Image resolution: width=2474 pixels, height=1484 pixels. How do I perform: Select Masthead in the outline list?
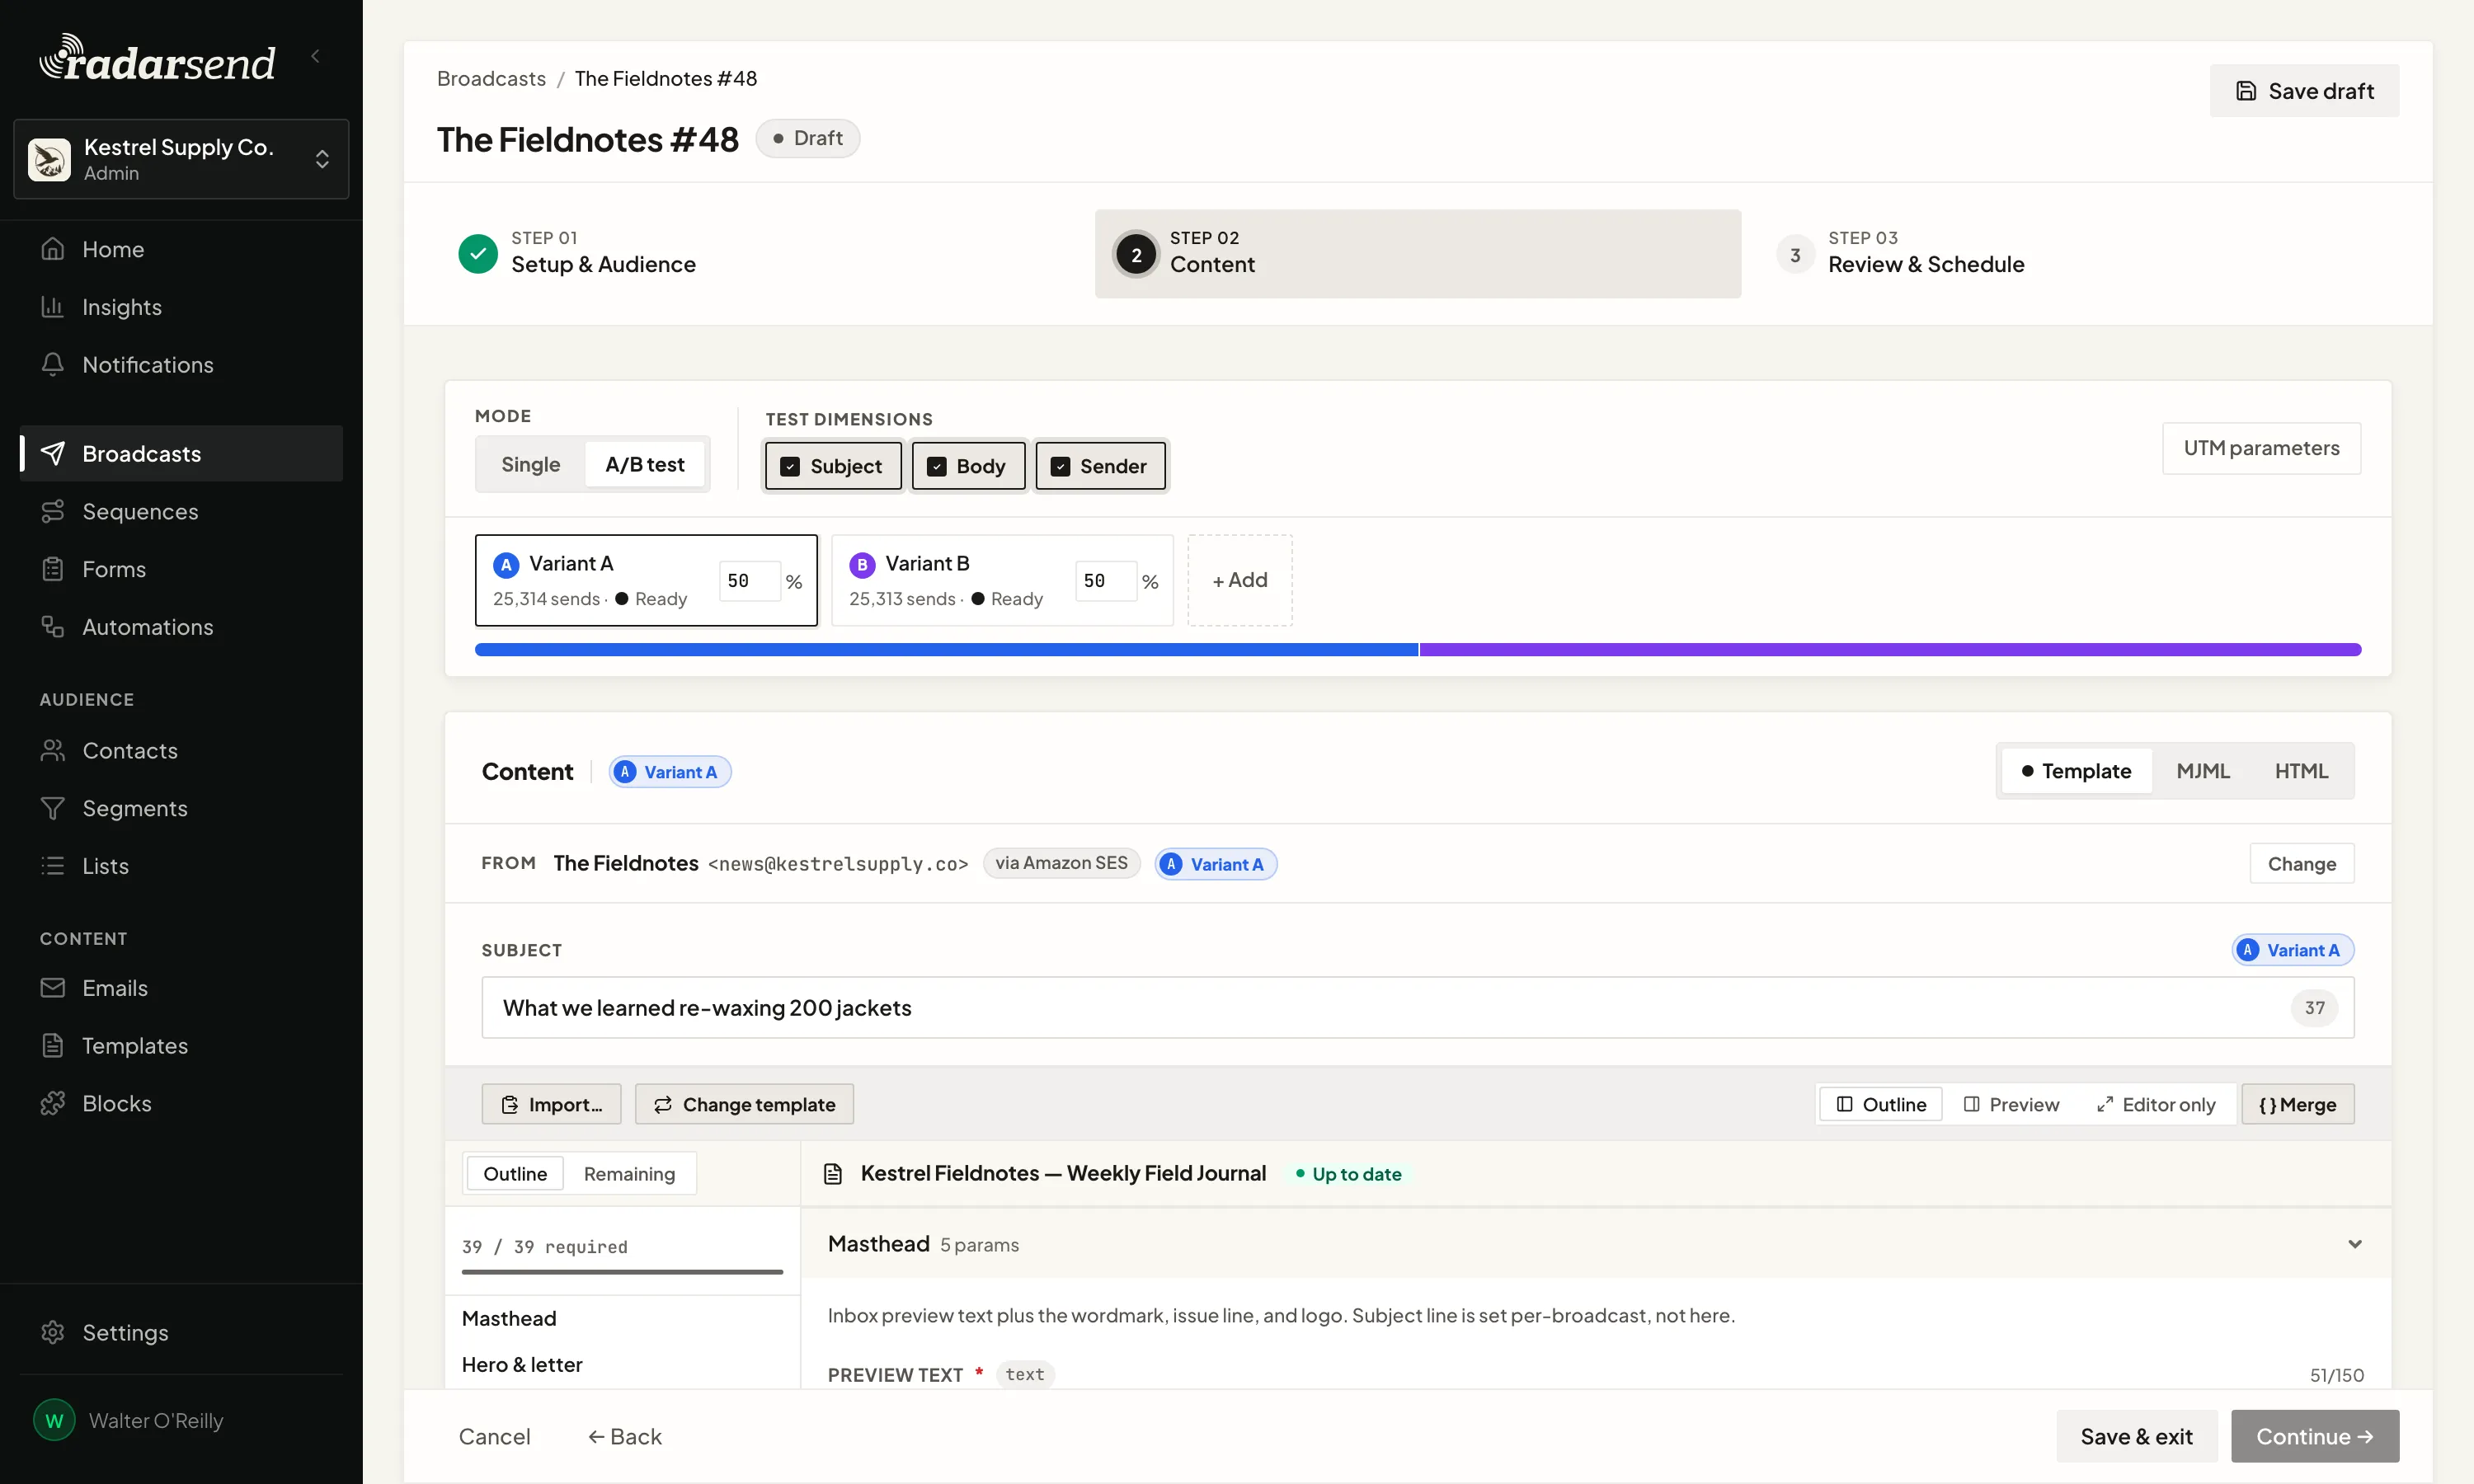[622, 1319]
